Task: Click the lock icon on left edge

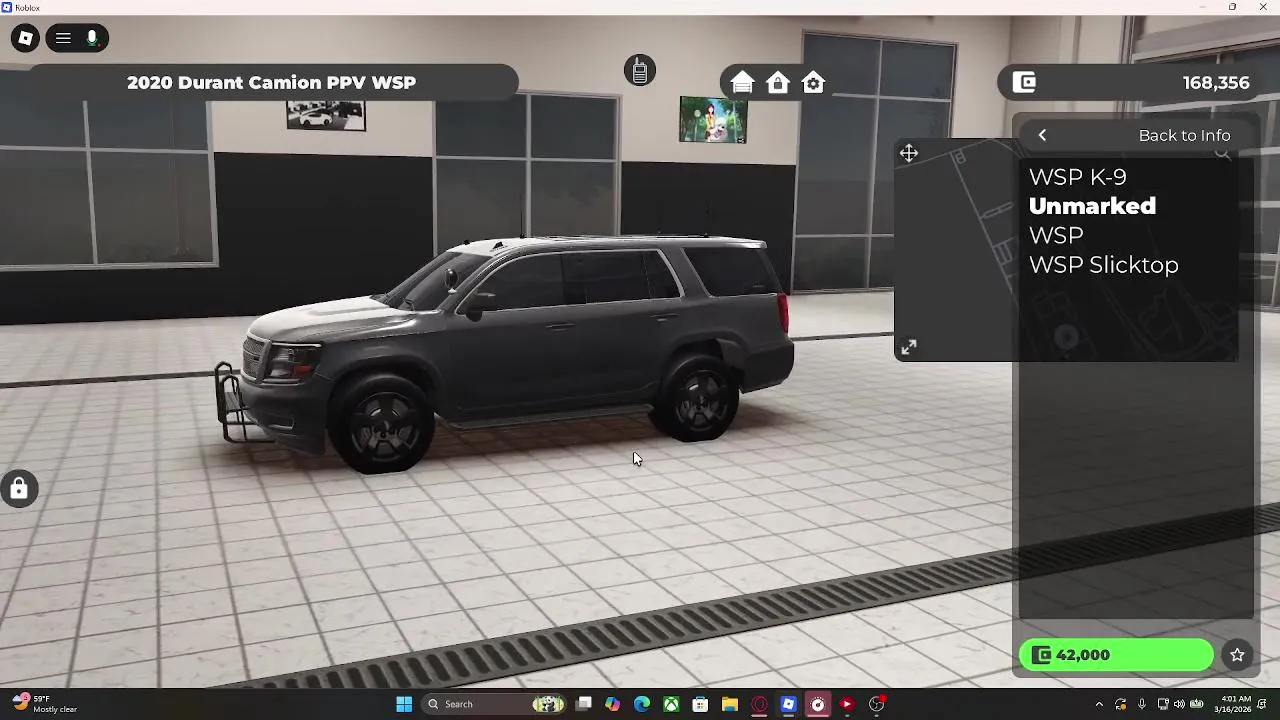Action: point(19,489)
